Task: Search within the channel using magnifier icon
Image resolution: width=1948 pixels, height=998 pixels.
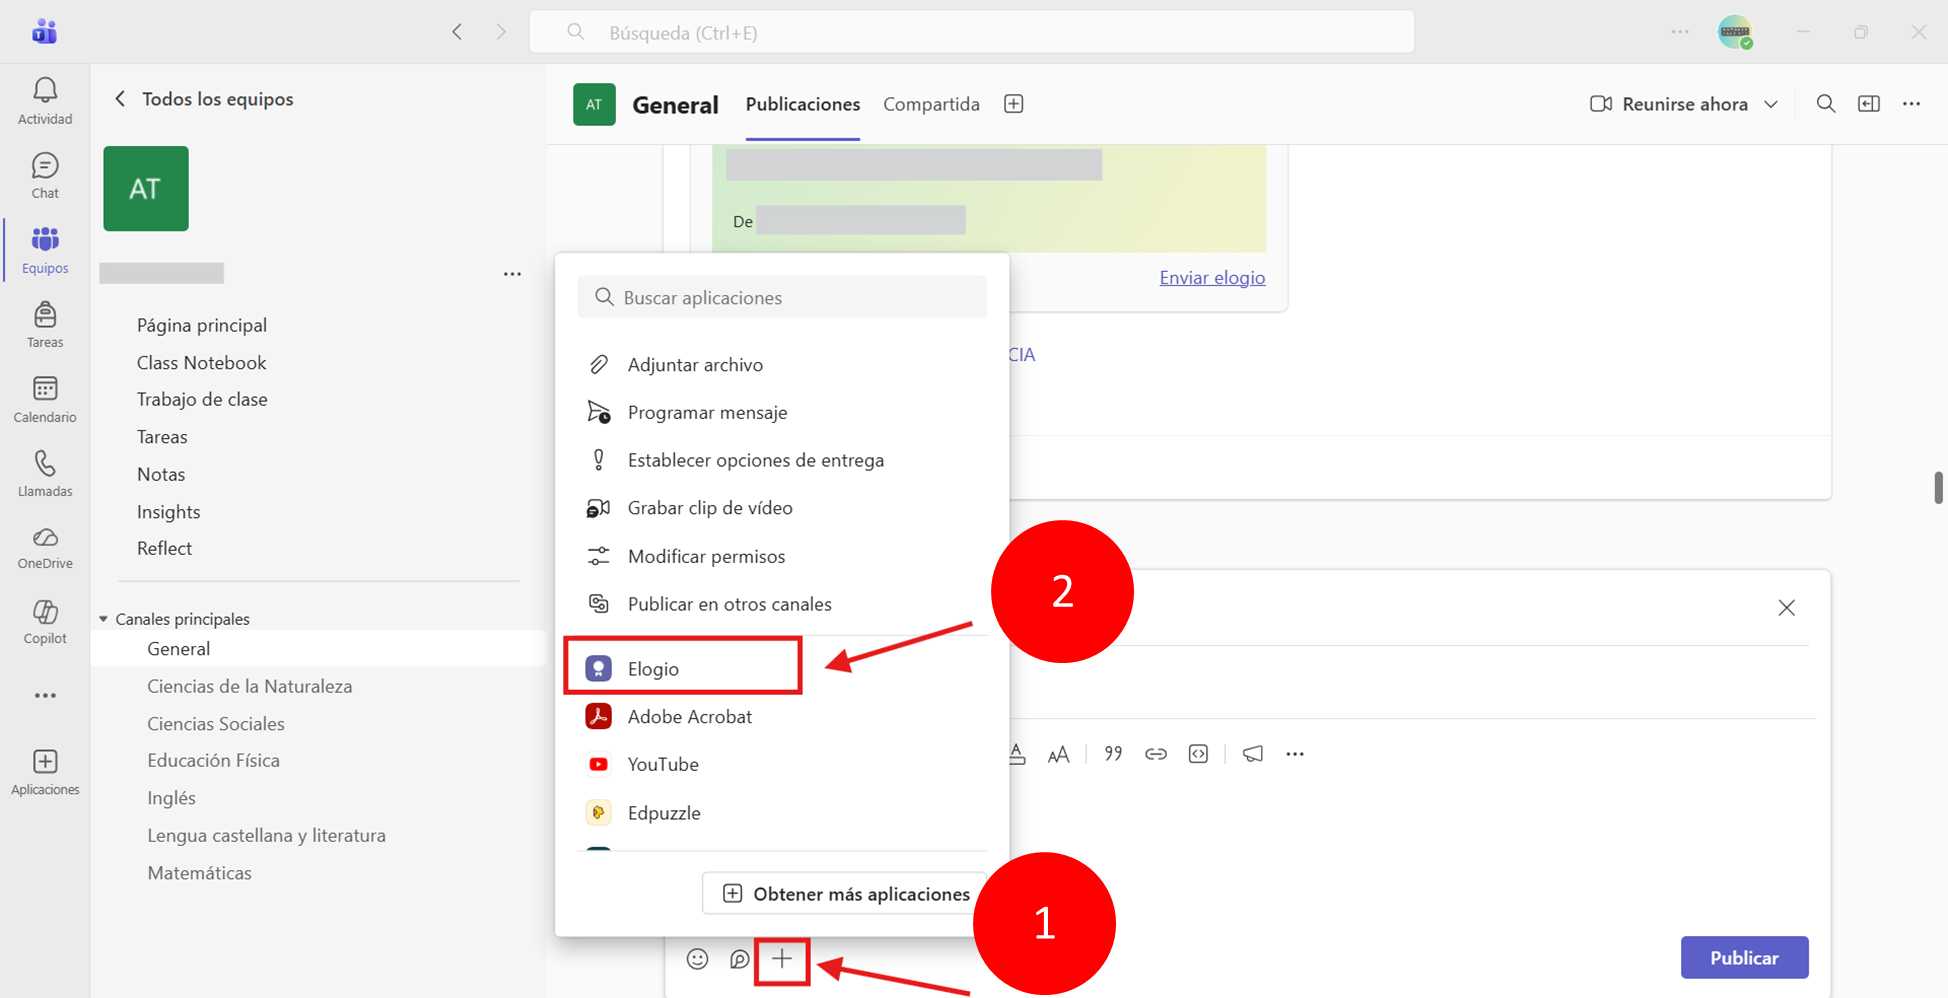Action: coord(1825,104)
